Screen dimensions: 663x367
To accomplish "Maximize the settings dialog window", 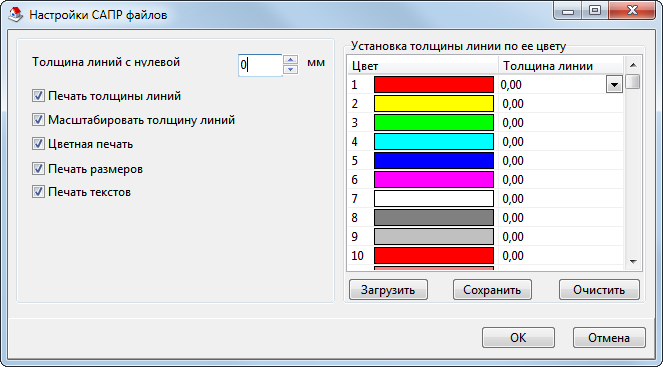I will (595, 10).
